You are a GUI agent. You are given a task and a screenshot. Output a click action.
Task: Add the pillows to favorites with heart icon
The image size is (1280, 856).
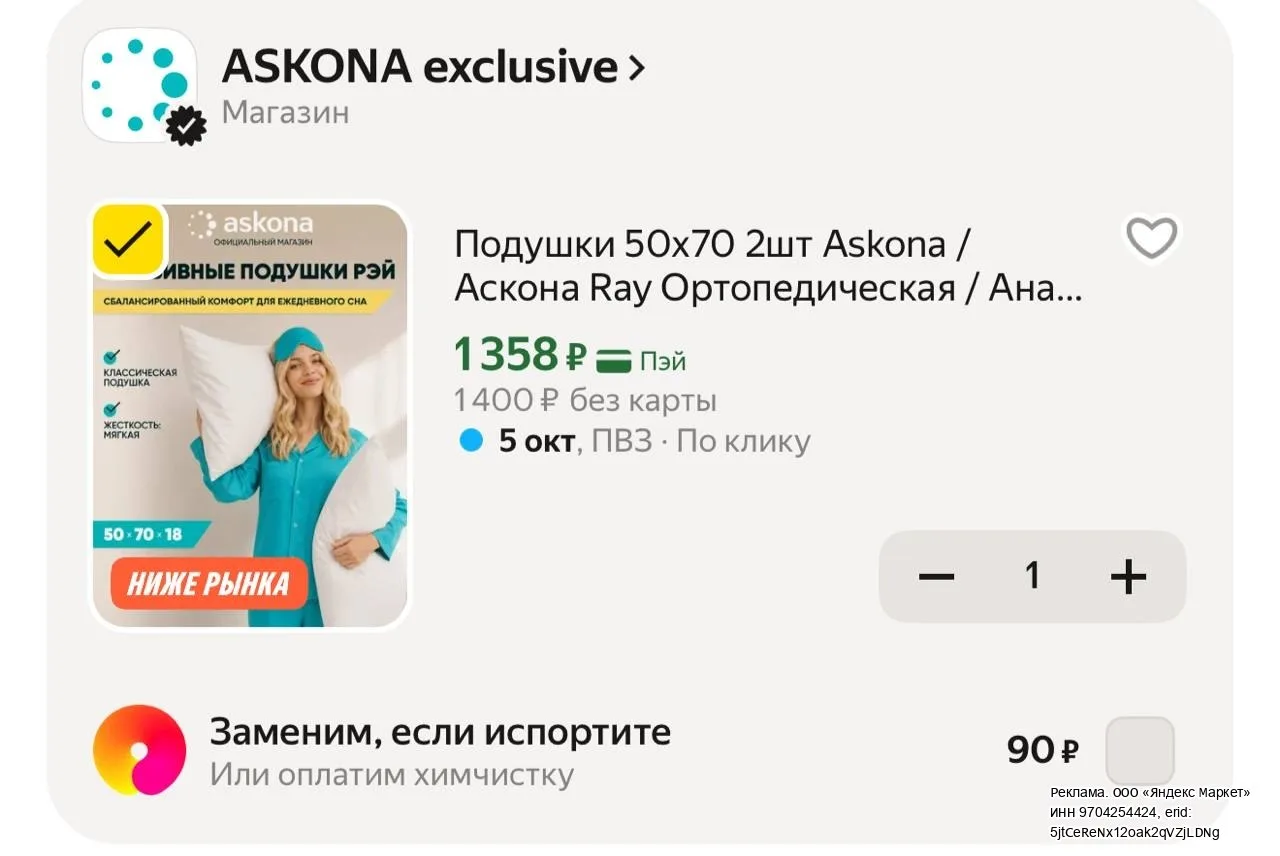1151,238
